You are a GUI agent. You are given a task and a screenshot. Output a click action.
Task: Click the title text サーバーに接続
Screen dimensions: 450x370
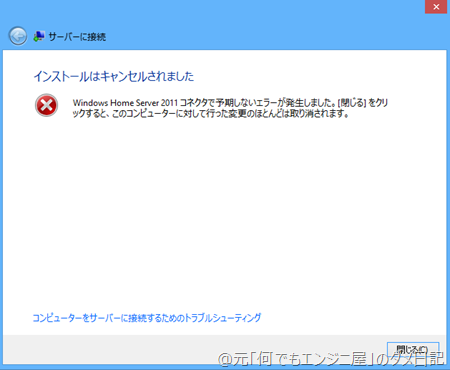pos(77,36)
